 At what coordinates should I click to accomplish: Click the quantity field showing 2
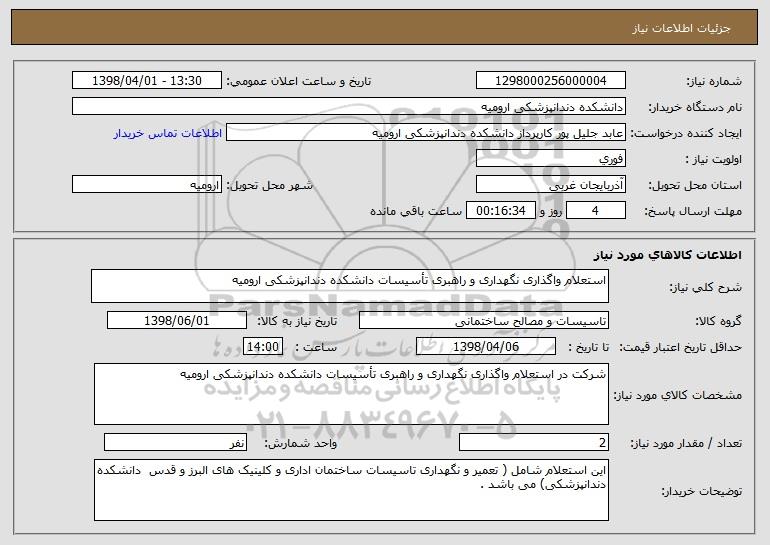pyautogui.click(x=534, y=442)
